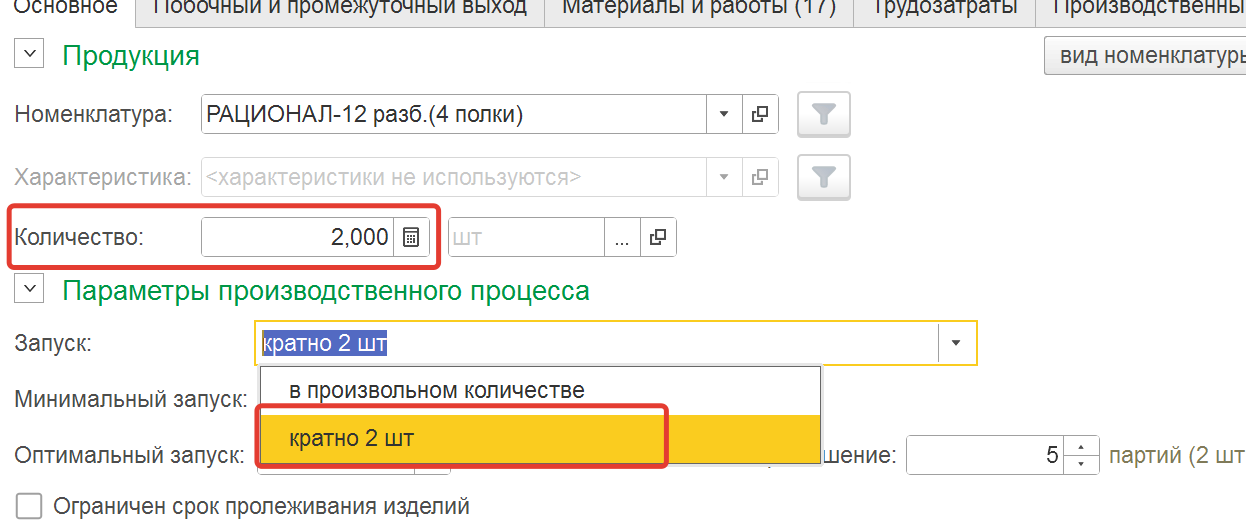Collapse the Продукция section
1246x523 pixels.
[x=30, y=55]
